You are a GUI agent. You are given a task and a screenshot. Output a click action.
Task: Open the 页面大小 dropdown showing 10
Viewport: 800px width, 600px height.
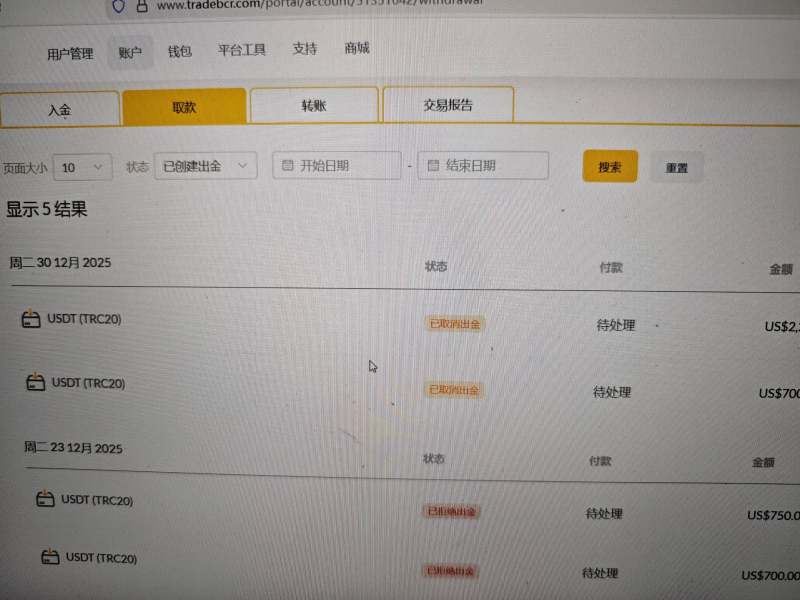point(82,167)
